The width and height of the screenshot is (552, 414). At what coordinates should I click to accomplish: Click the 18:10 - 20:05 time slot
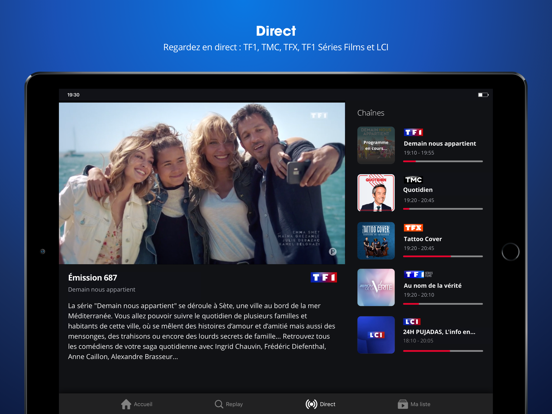[x=418, y=341]
